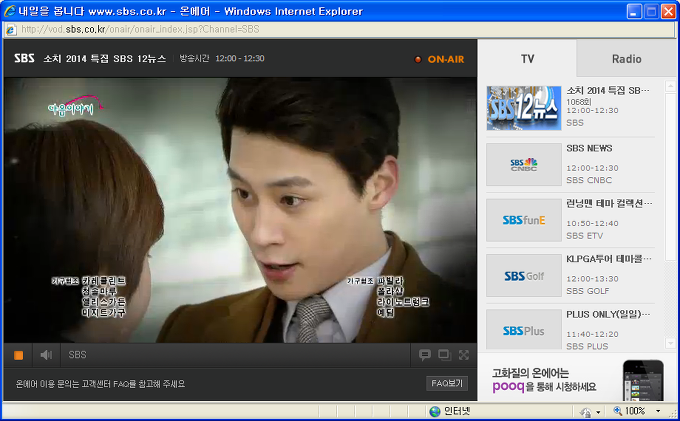Click the phone image in pooq banner
The image size is (680, 421).
click(x=643, y=380)
